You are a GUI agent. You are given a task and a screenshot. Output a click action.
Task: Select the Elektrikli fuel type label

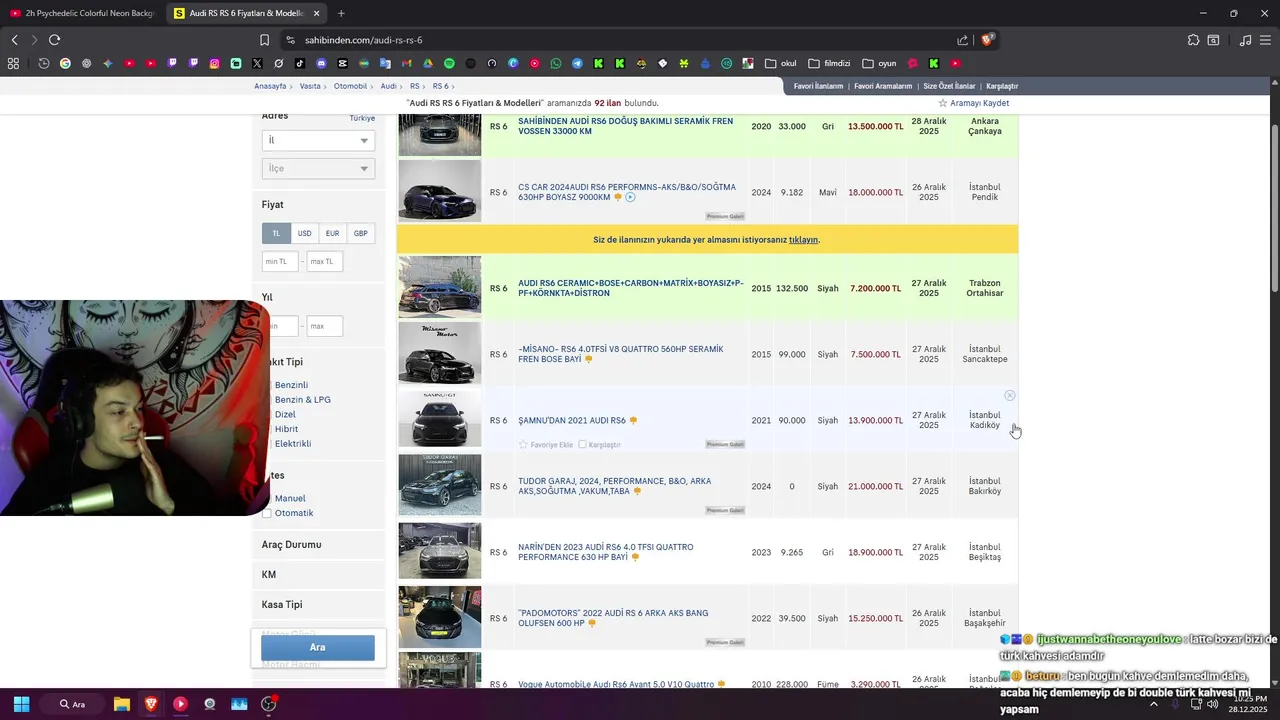tap(293, 443)
